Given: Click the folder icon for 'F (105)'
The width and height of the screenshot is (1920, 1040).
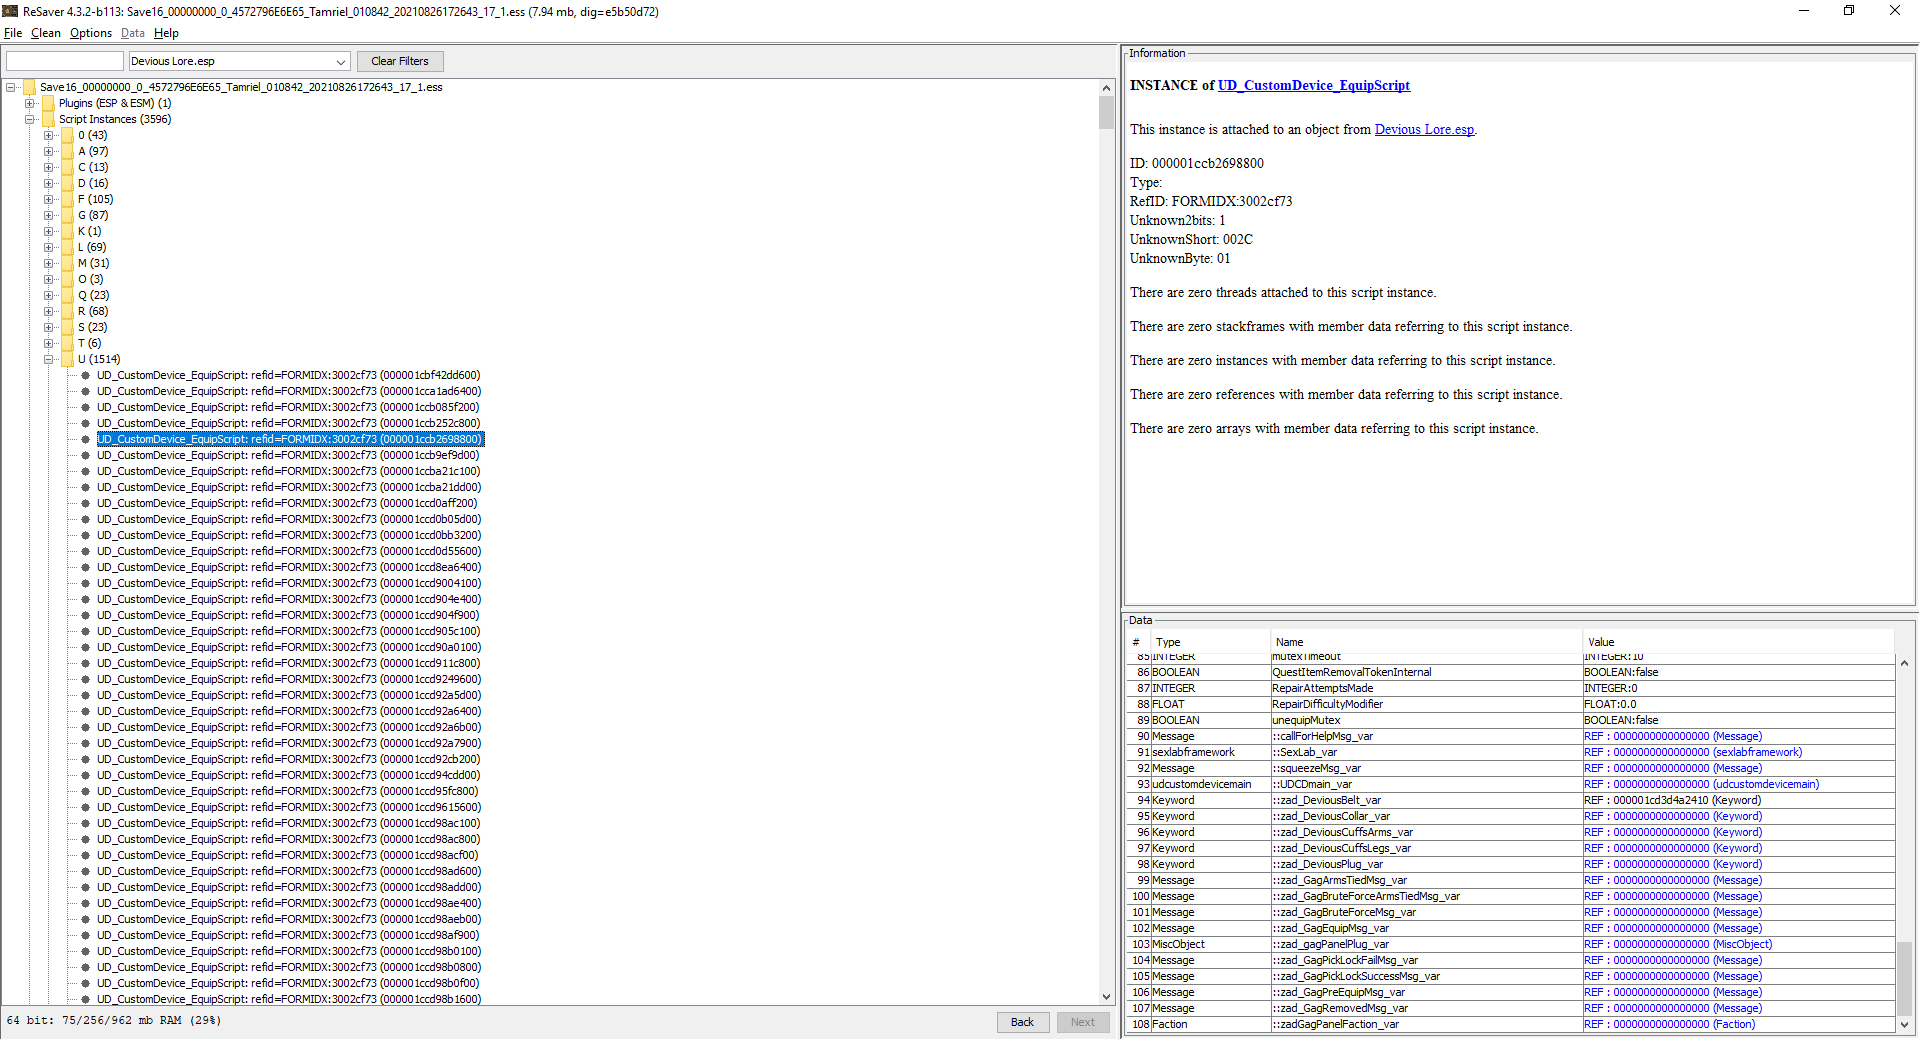Looking at the screenshot, I should 67,199.
